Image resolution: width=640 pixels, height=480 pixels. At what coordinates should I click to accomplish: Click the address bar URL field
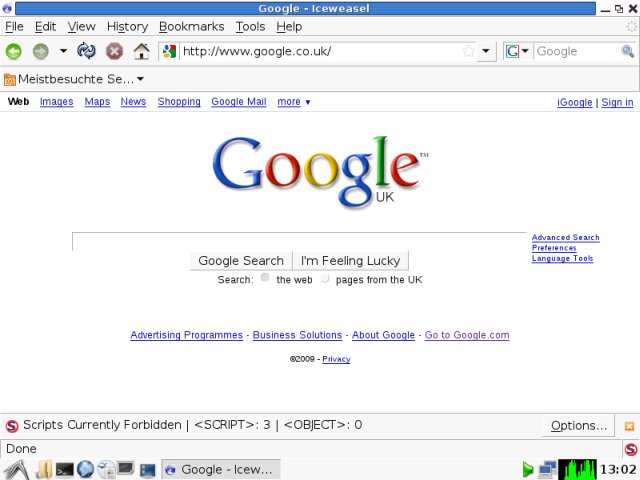320,51
